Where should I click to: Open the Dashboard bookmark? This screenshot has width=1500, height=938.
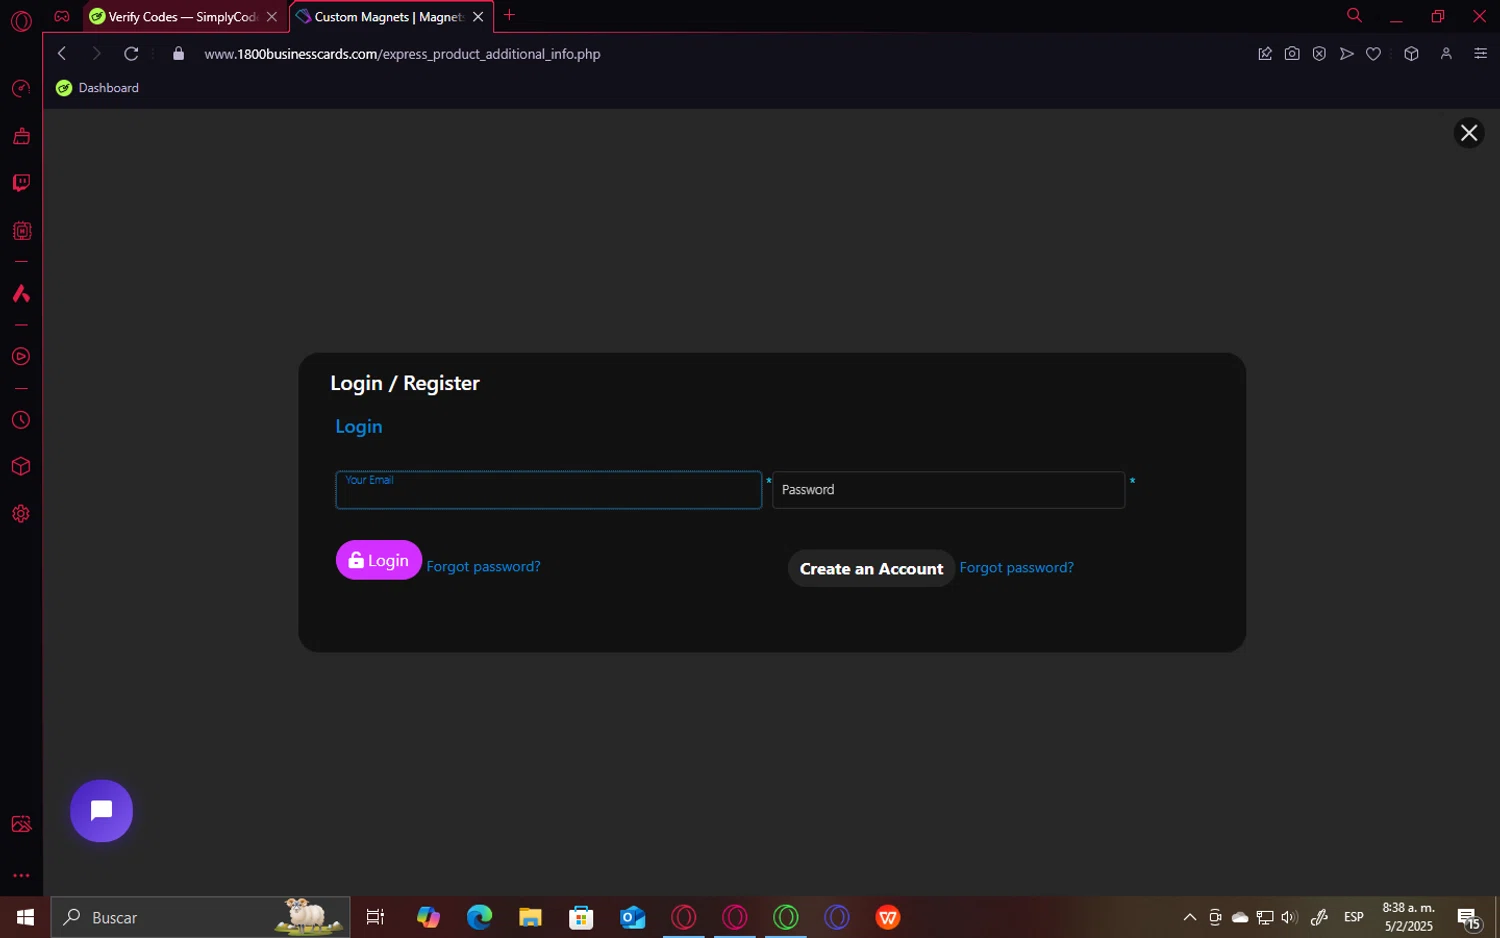click(x=98, y=88)
